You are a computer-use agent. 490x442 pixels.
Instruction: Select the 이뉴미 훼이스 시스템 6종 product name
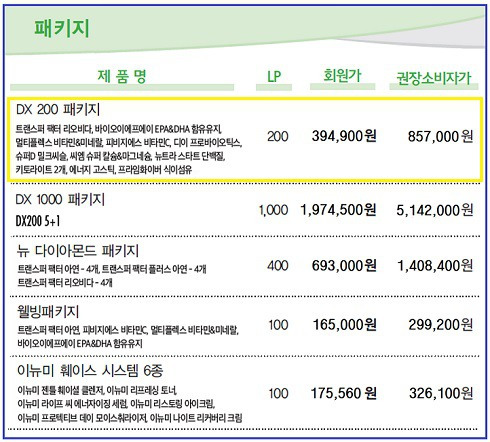90,371
